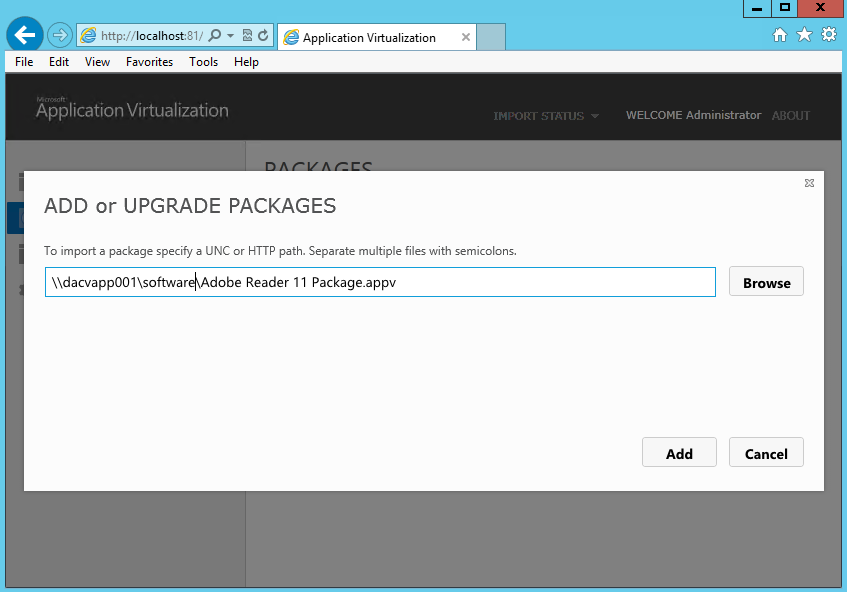Viewport: 847px width, 592px height.
Task: Open the Edit menu
Action: pyautogui.click(x=59, y=62)
